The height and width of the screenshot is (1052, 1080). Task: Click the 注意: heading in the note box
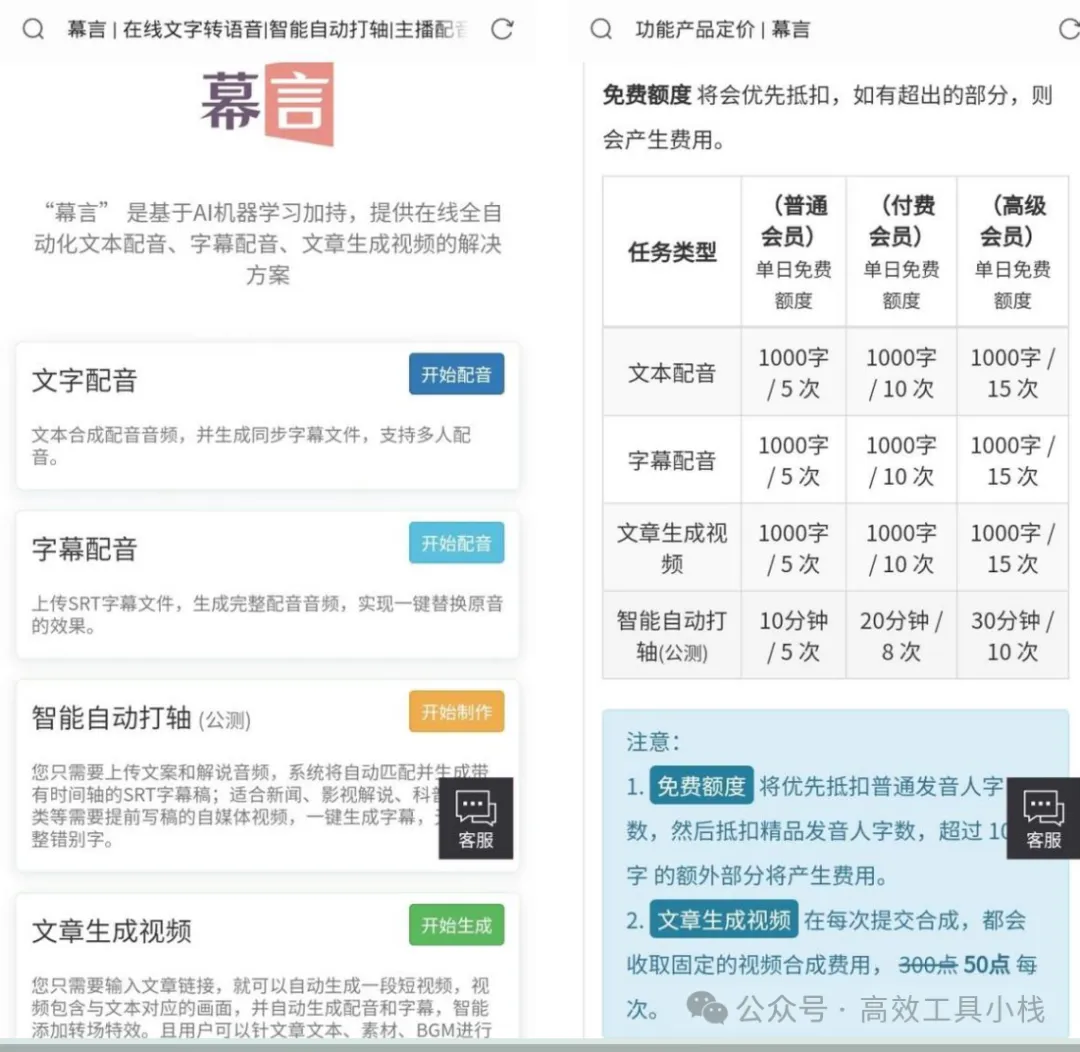coord(653,742)
